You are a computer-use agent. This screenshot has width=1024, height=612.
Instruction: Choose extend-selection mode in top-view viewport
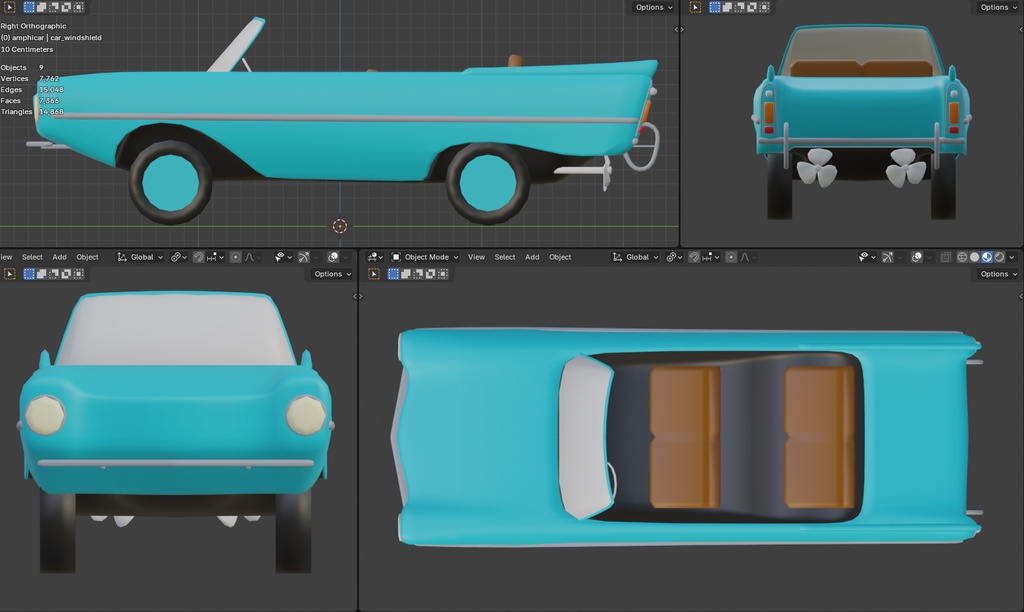[406, 274]
